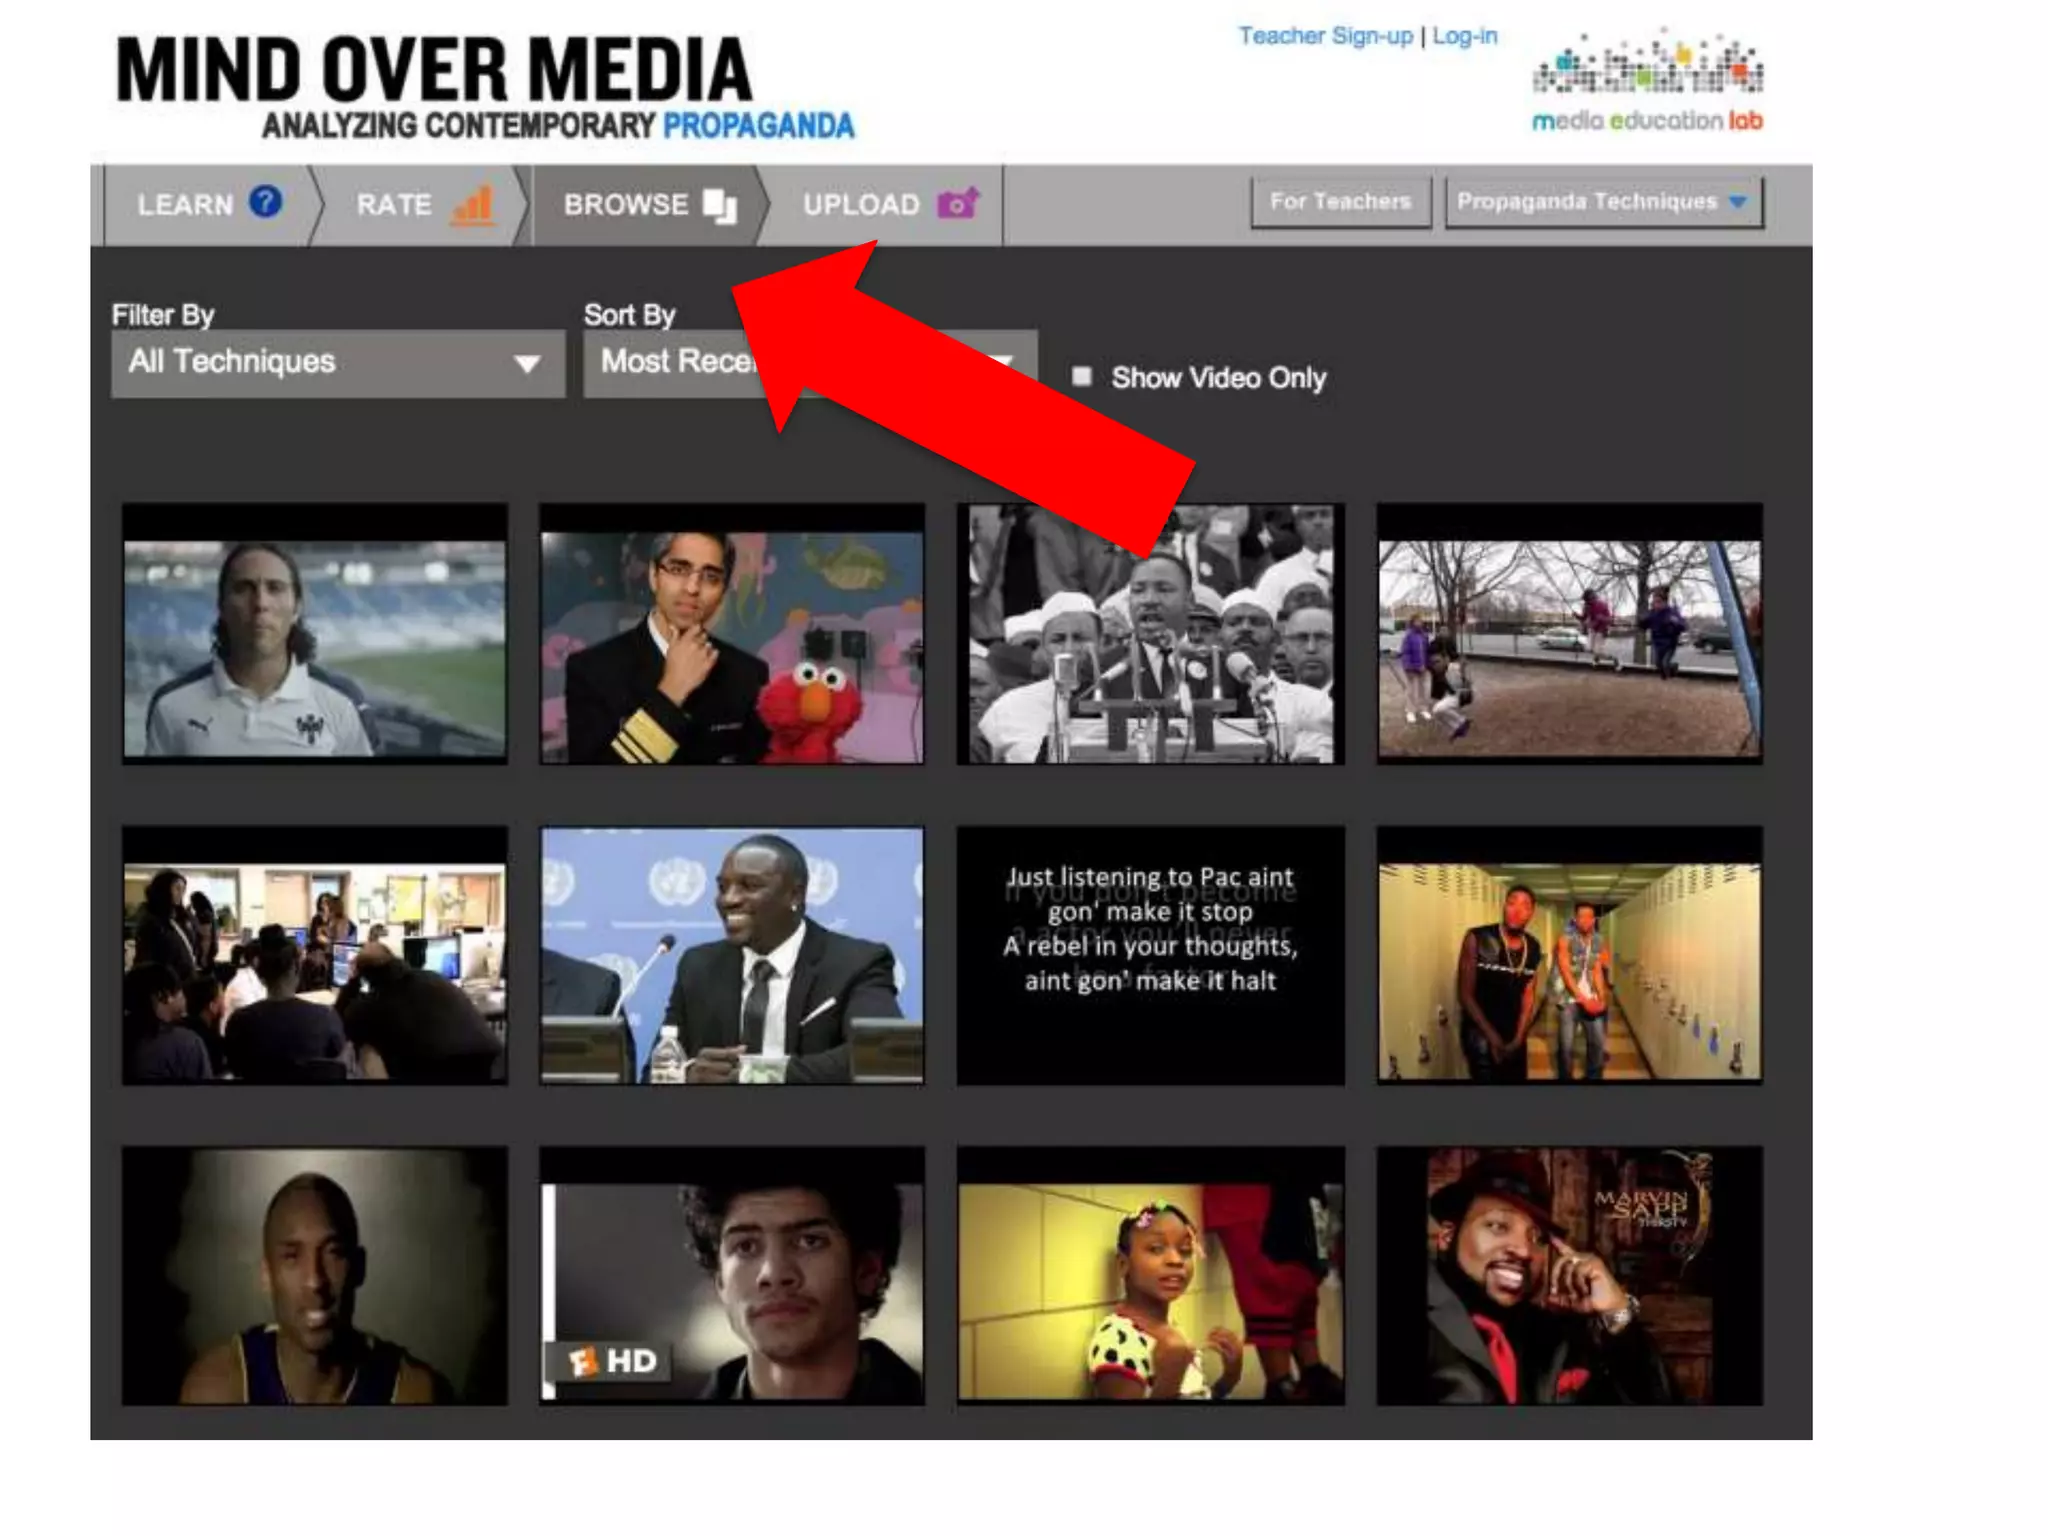2048x1536 pixels.
Task: Enable the Show Video Only checkbox
Action: (x=1081, y=376)
